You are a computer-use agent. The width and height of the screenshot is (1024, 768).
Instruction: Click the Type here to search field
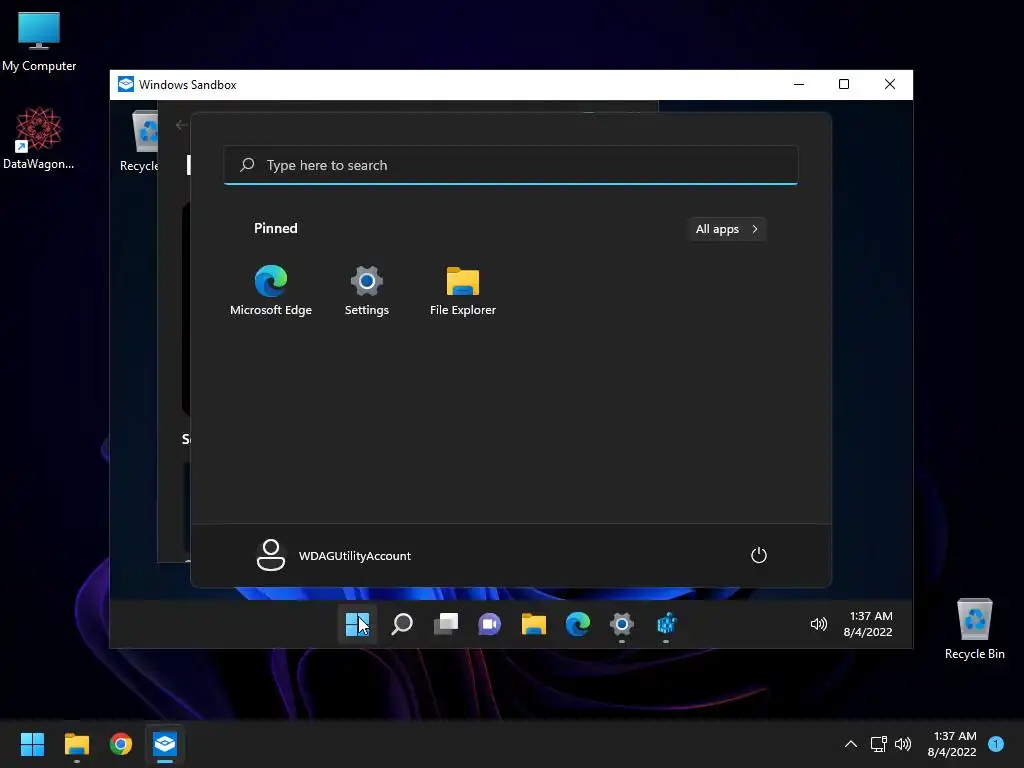(511, 165)
